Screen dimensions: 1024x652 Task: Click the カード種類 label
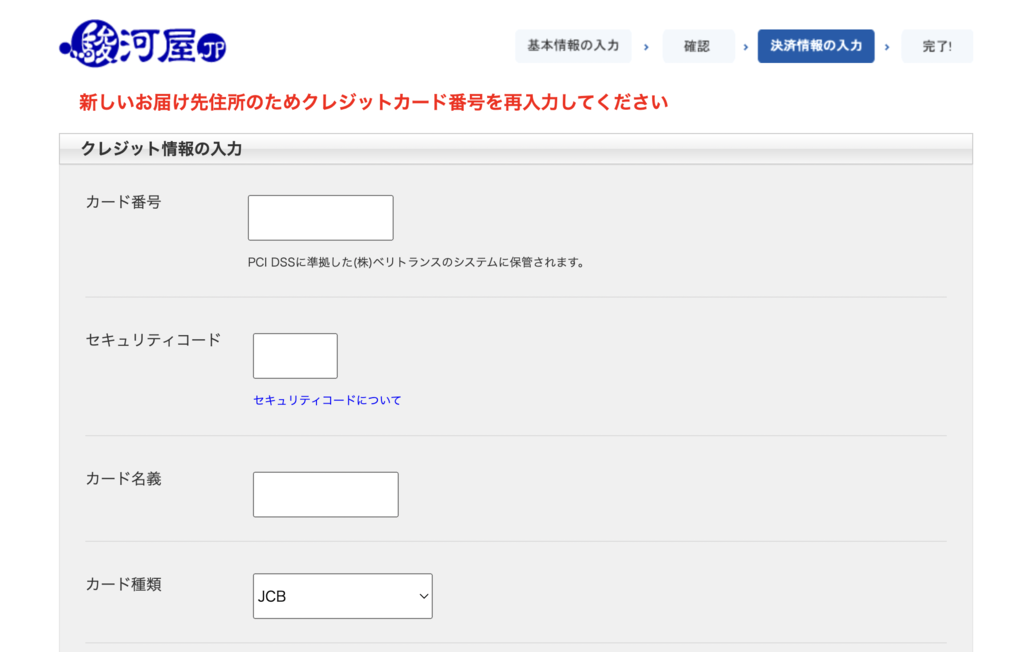point(123,584)
